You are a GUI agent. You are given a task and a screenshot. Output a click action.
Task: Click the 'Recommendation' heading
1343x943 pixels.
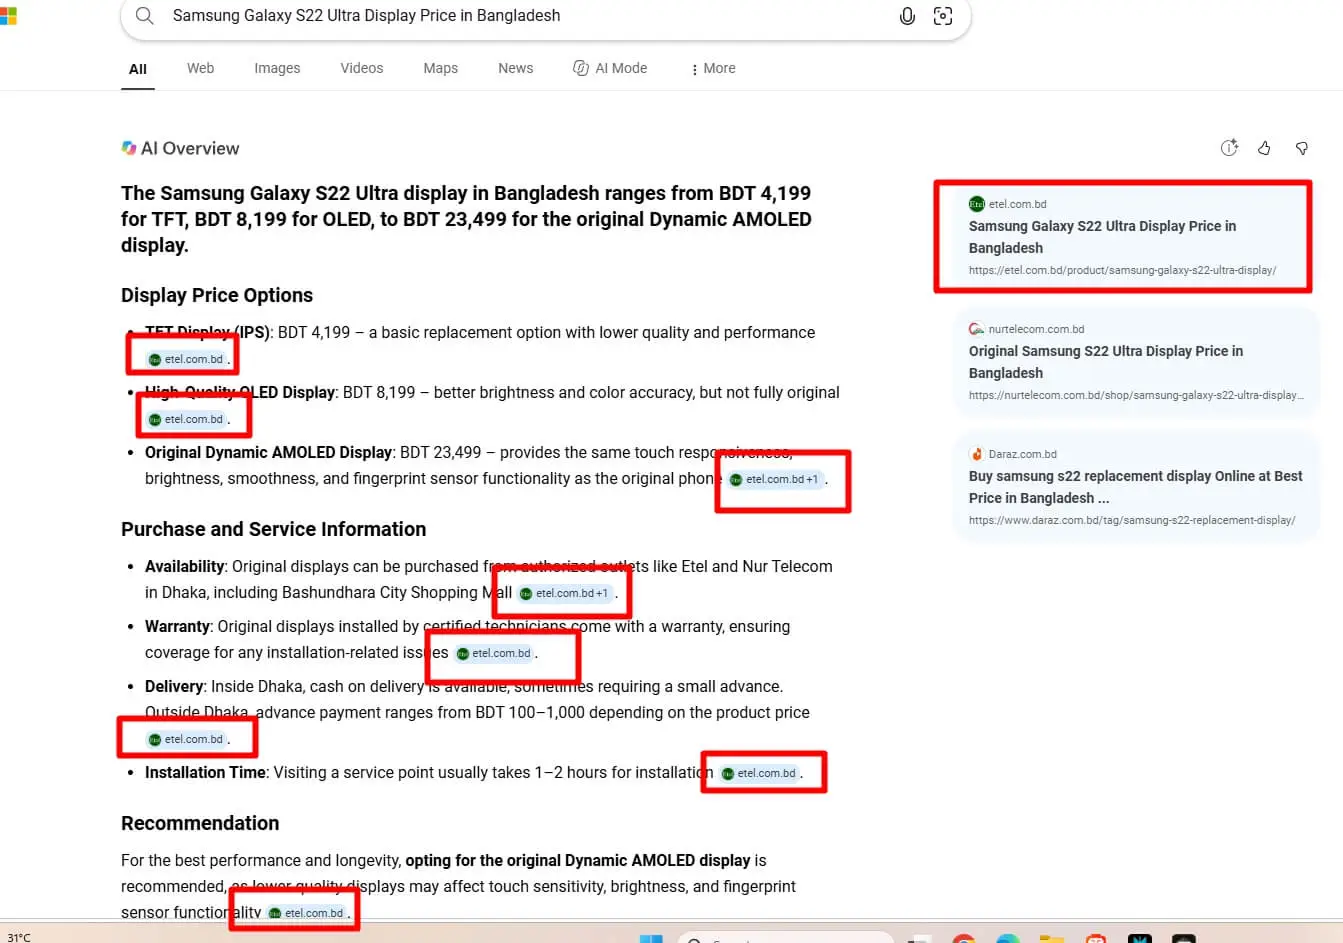click(x=200, y=823)
